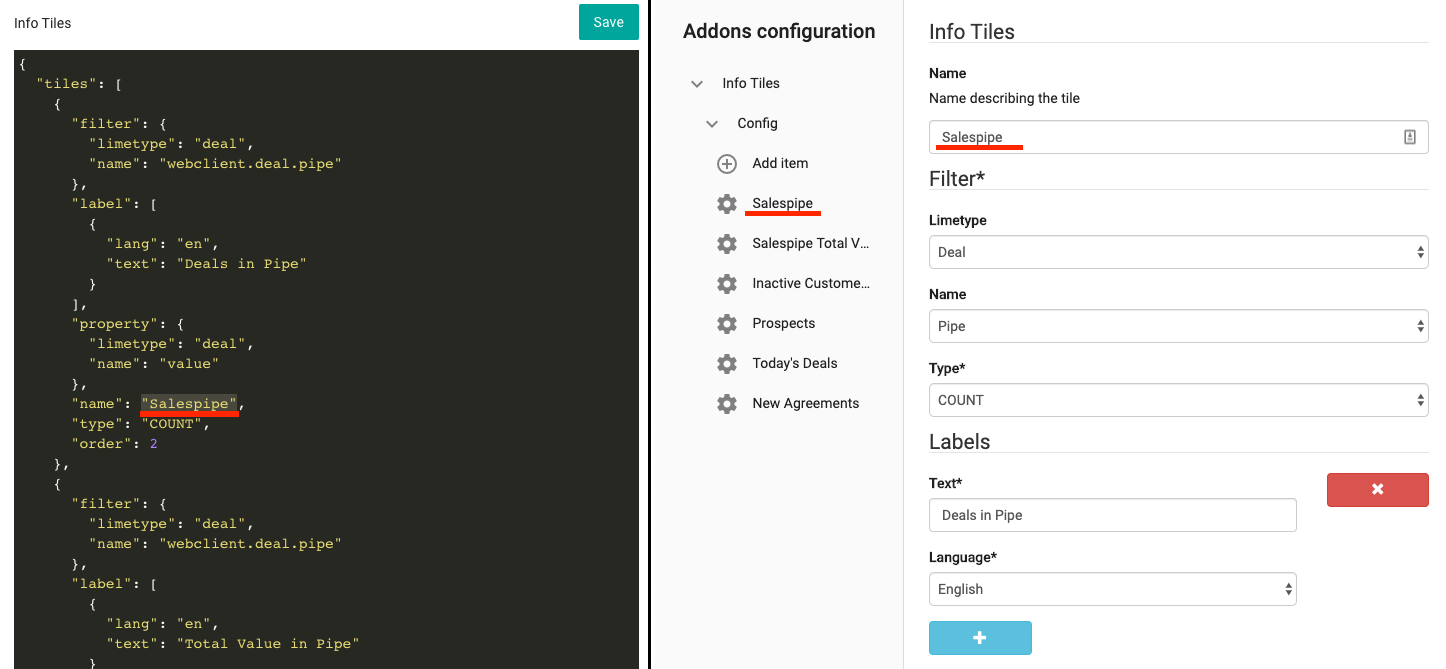Image resolution: width=1446 pixels, height=669 pixels.
Task: Open the Limetype dropdown showing Deal
Action: [x=1178, y=252]
